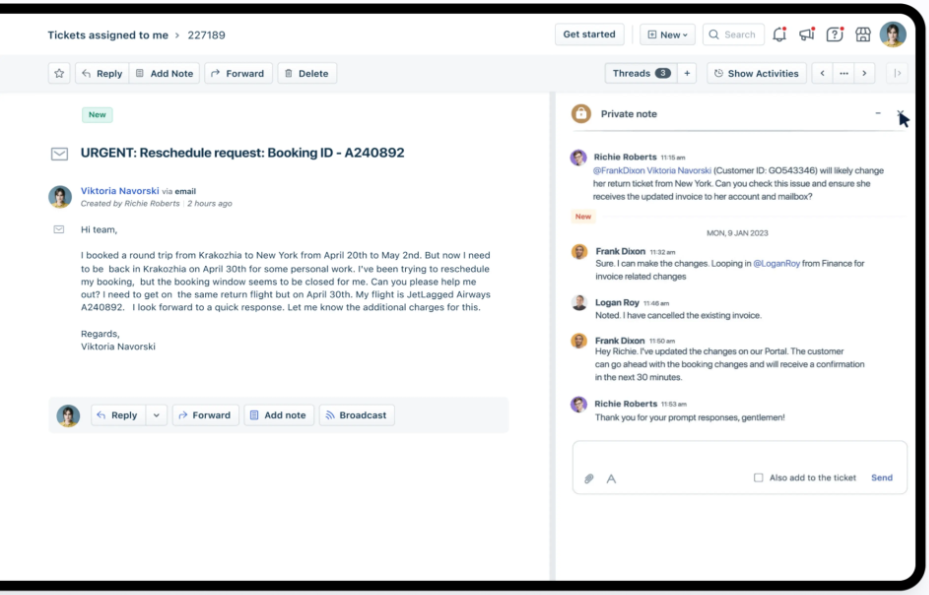Open the announcements megaphone icon

[807, 34]
